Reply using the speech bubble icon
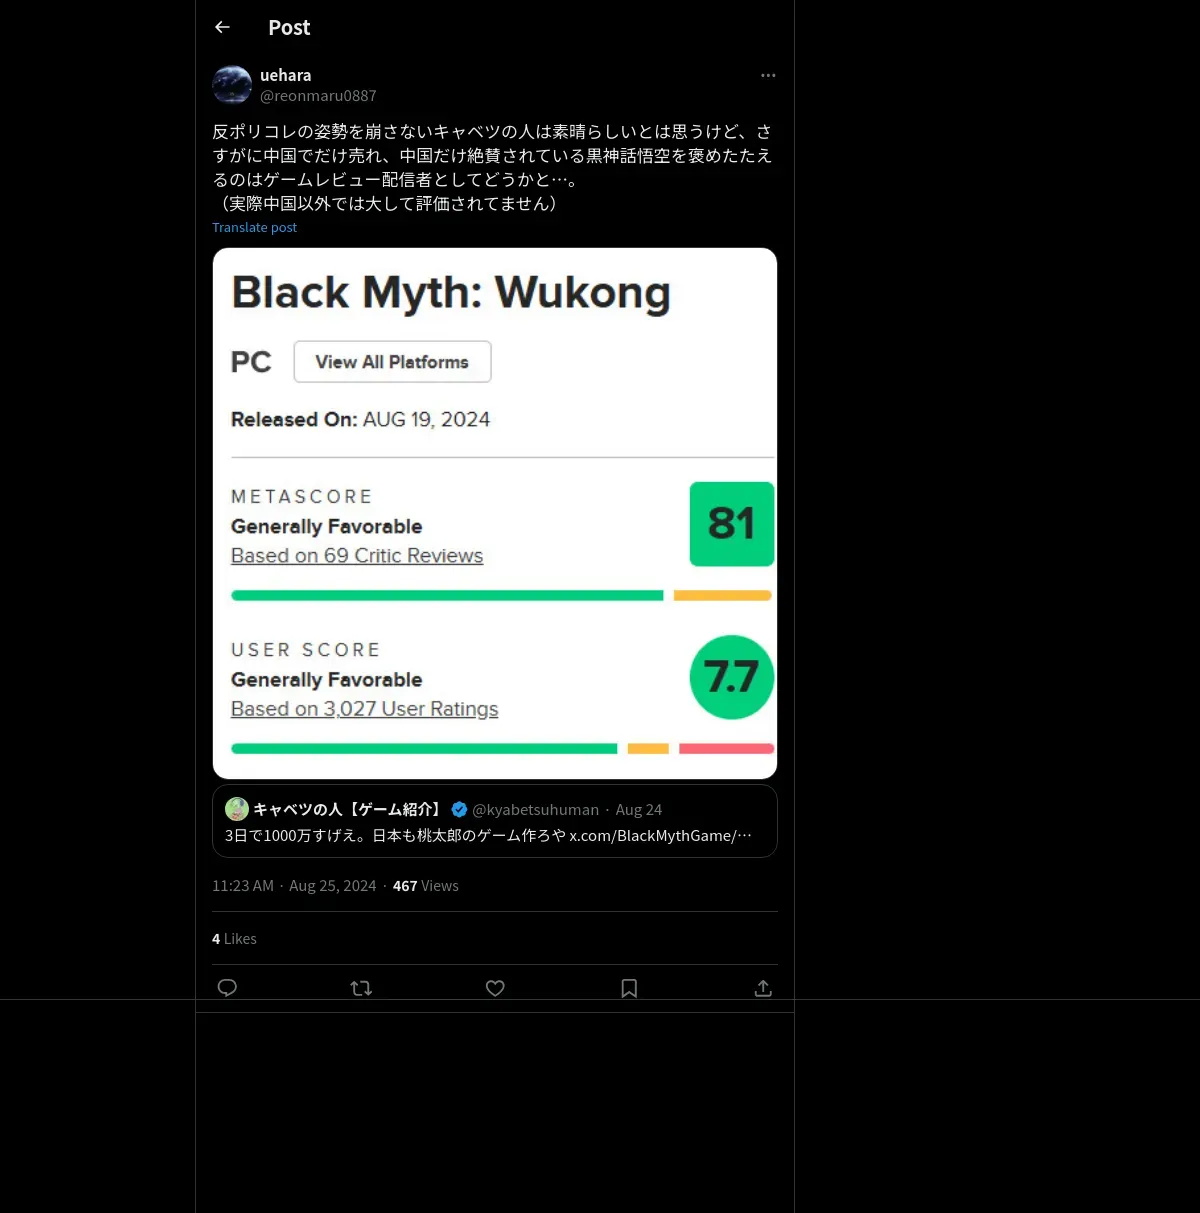The image size is (1200, 1213). 227,988
